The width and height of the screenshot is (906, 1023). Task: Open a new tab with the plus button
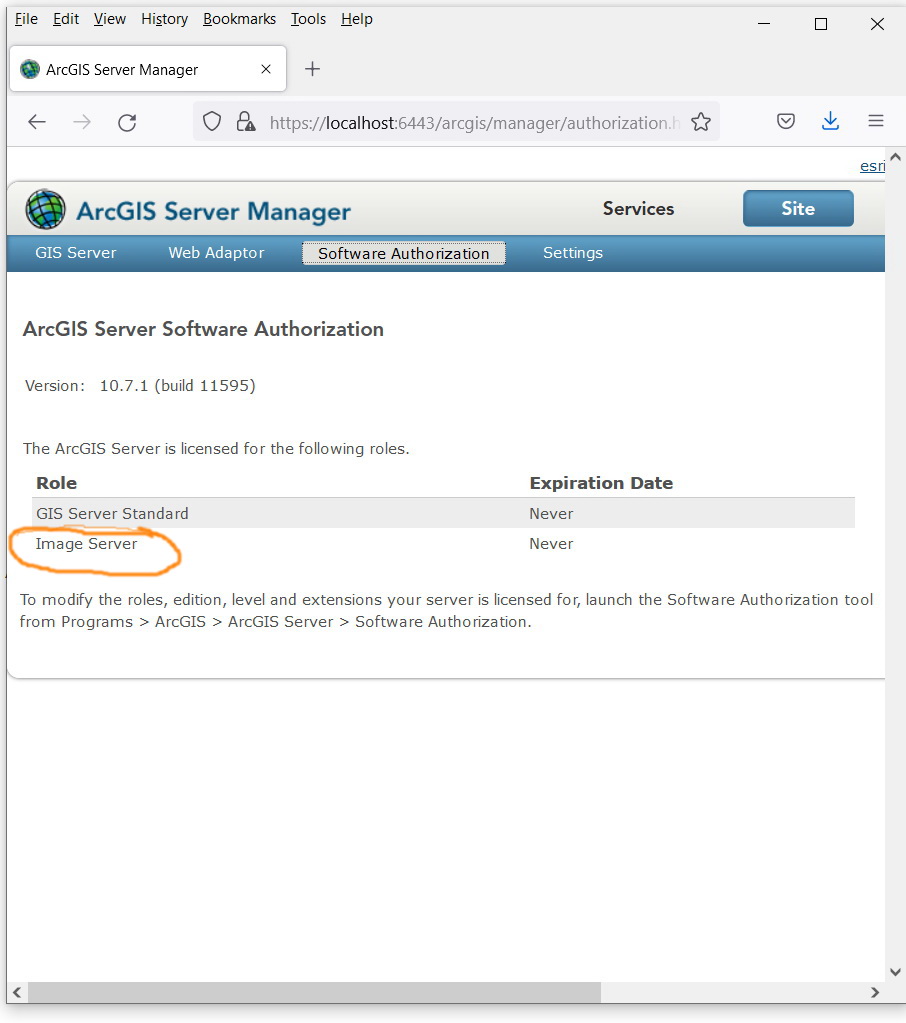pos(312,68)
